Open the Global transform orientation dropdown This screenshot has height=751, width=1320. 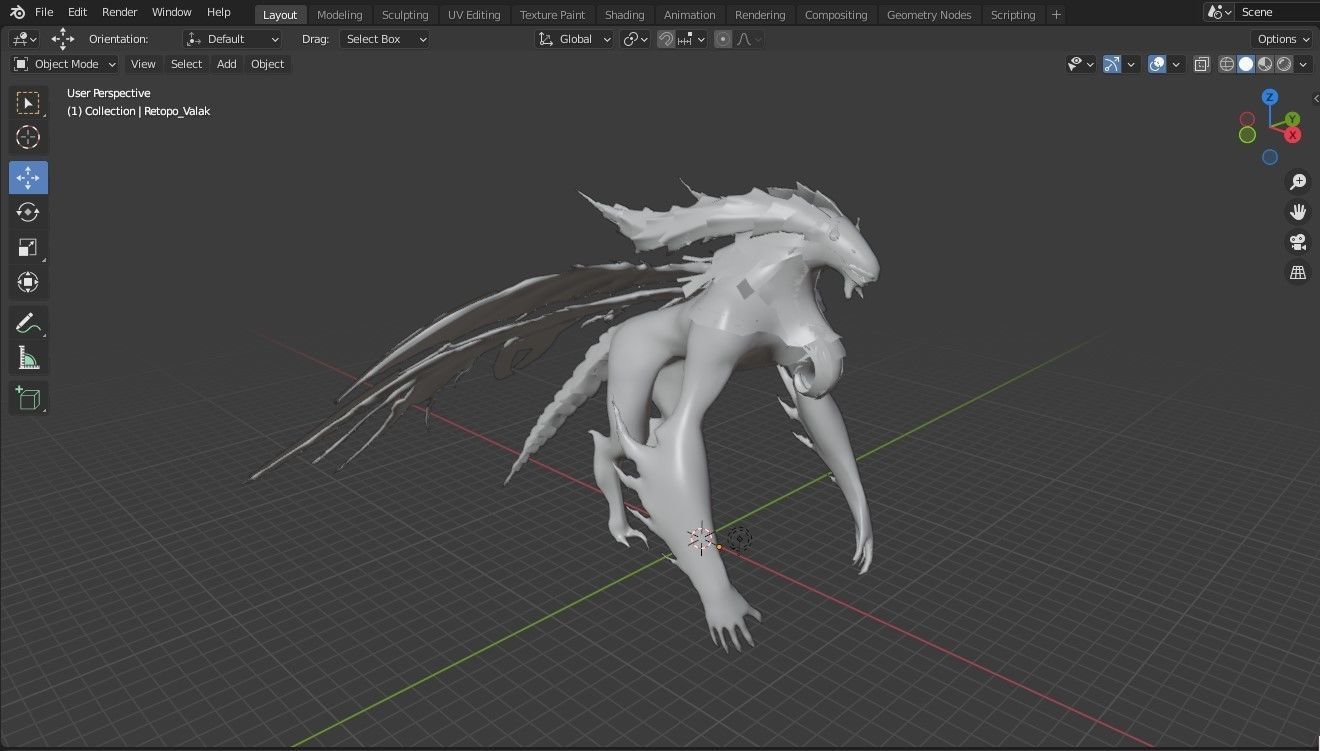[574, 39]
